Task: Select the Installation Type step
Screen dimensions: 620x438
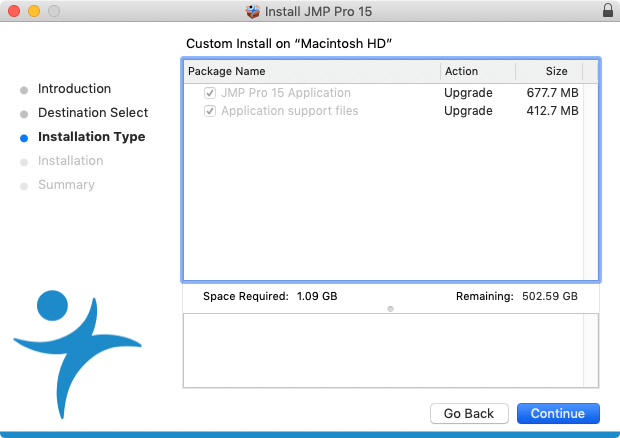Action: 92,137
